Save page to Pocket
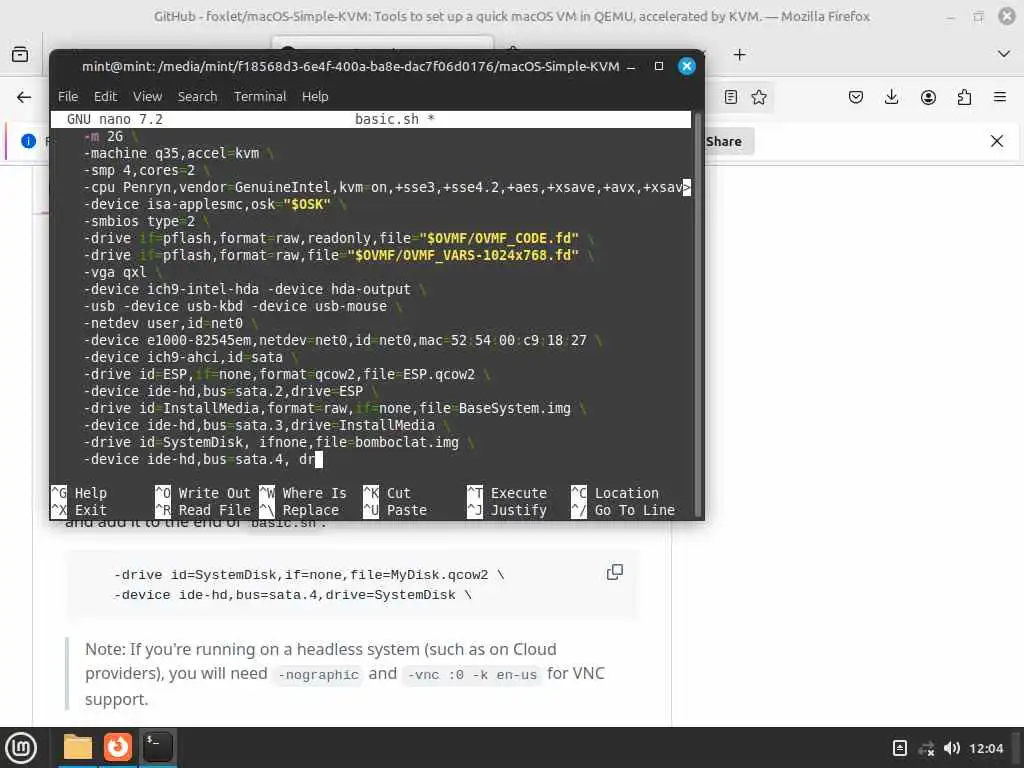 (x=856, y=97)
